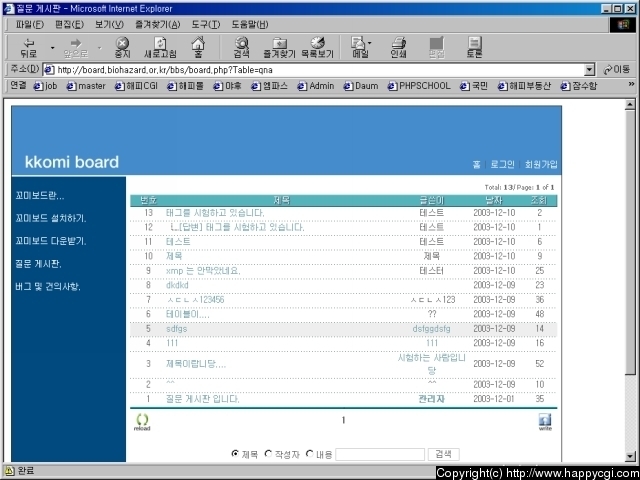Screen dimensions: 640x480
Task: Expand the address bar dropdown arrow
Action: (589, 70)
